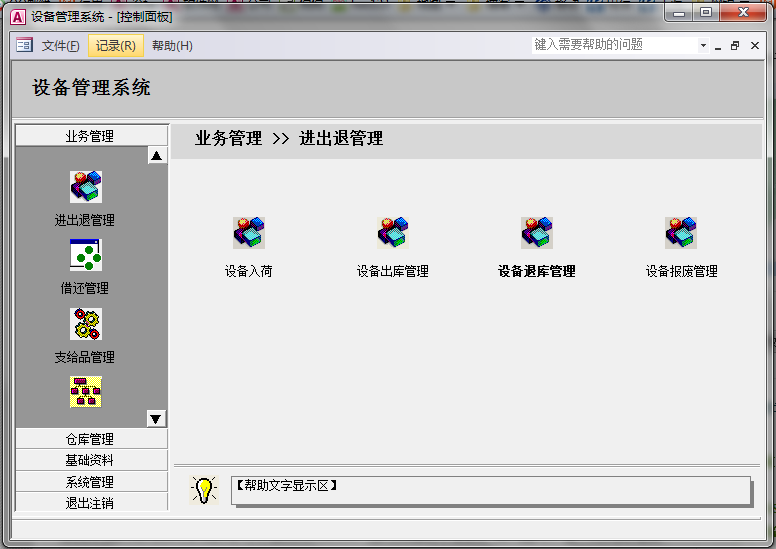Click the yellow org-chart sidebar icon
This screenshot has width=776, height=549.
(x=86, y=392)
